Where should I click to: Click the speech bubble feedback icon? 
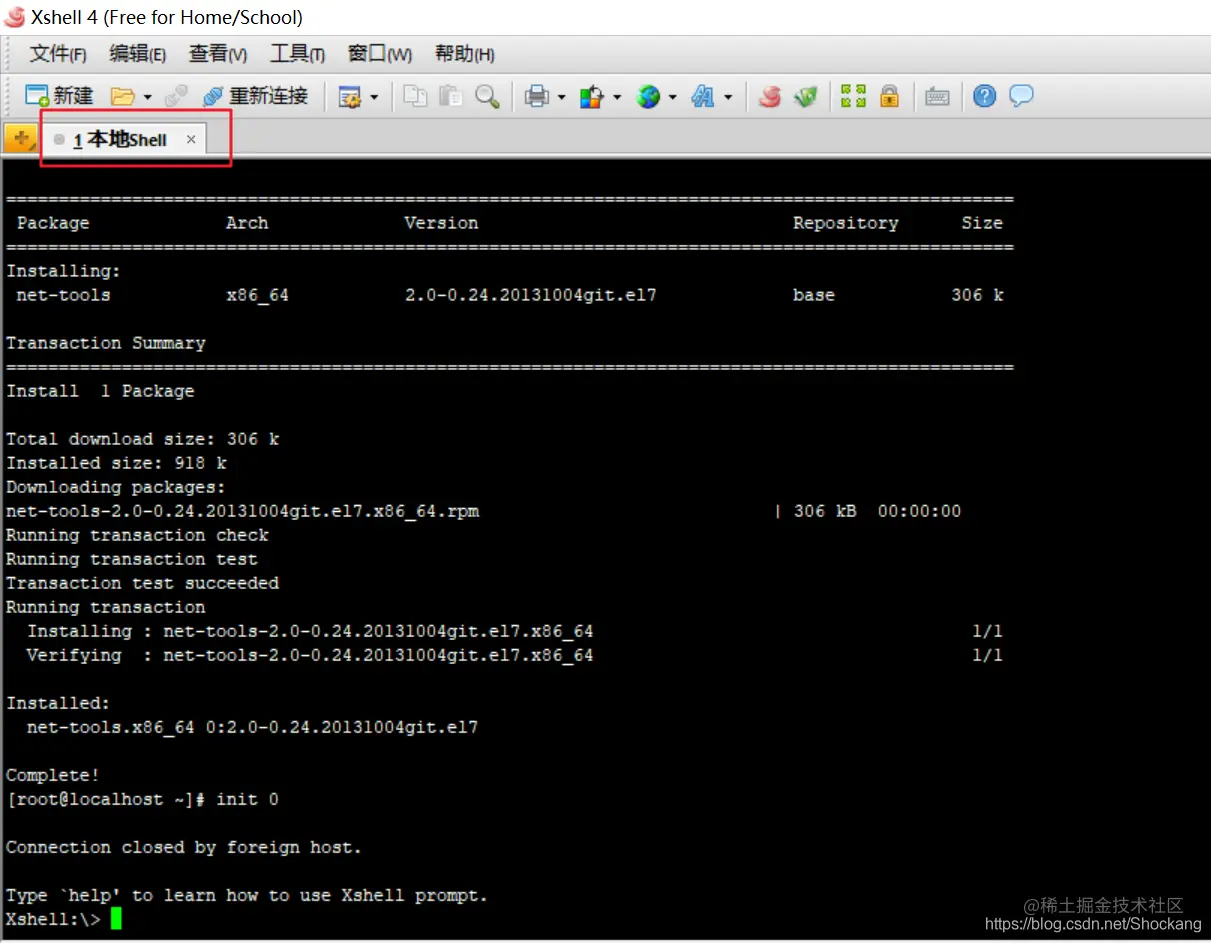(x=1021, y=96)
